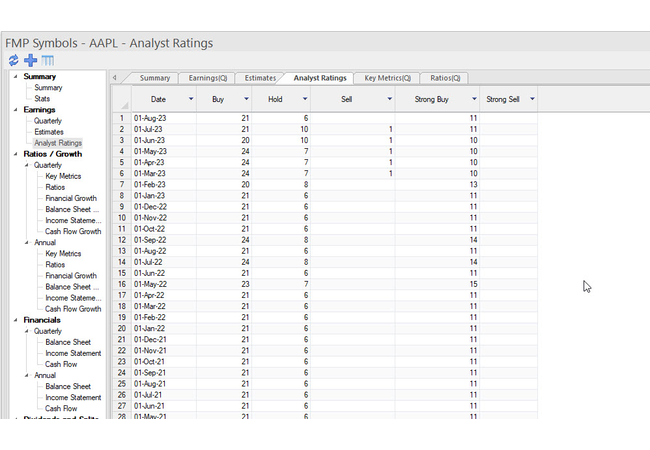Open quarterly Income Statement under Financials
The image size is (650, 450).
pyautogui.click(x=73, y=353)
